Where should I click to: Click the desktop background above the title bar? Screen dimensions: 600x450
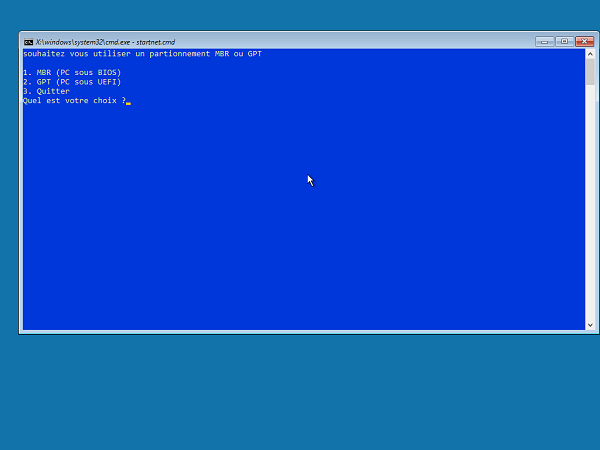click(300, 15)
